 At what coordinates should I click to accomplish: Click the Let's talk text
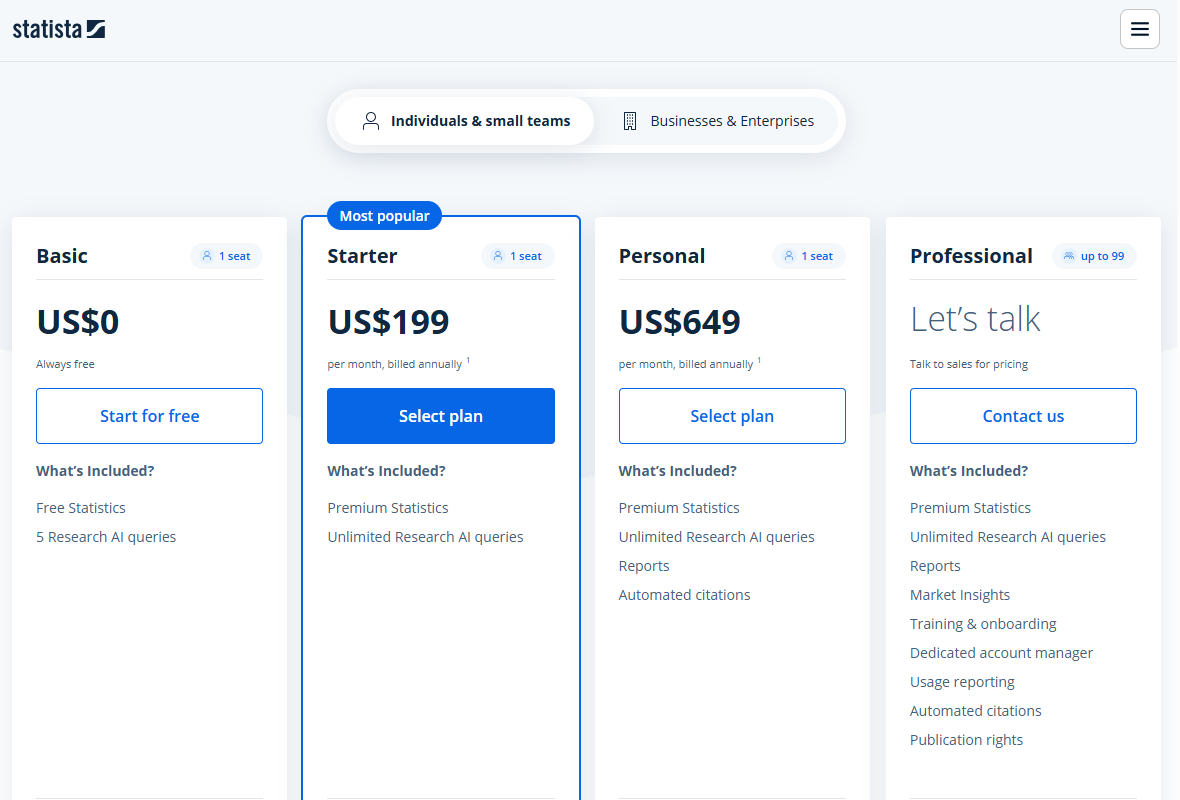[x=975, y=319]
